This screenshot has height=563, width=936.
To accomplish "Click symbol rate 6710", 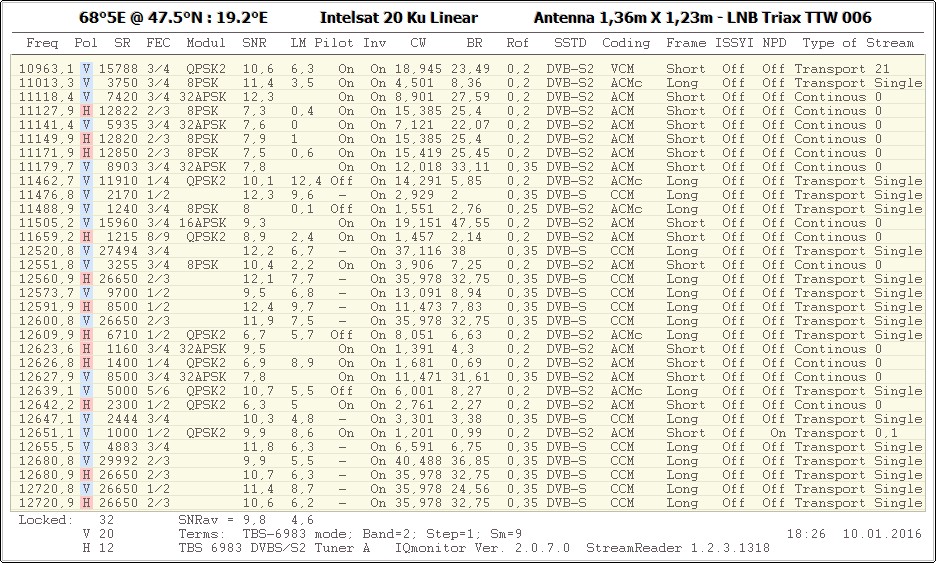I will click(x=122, y=335).
